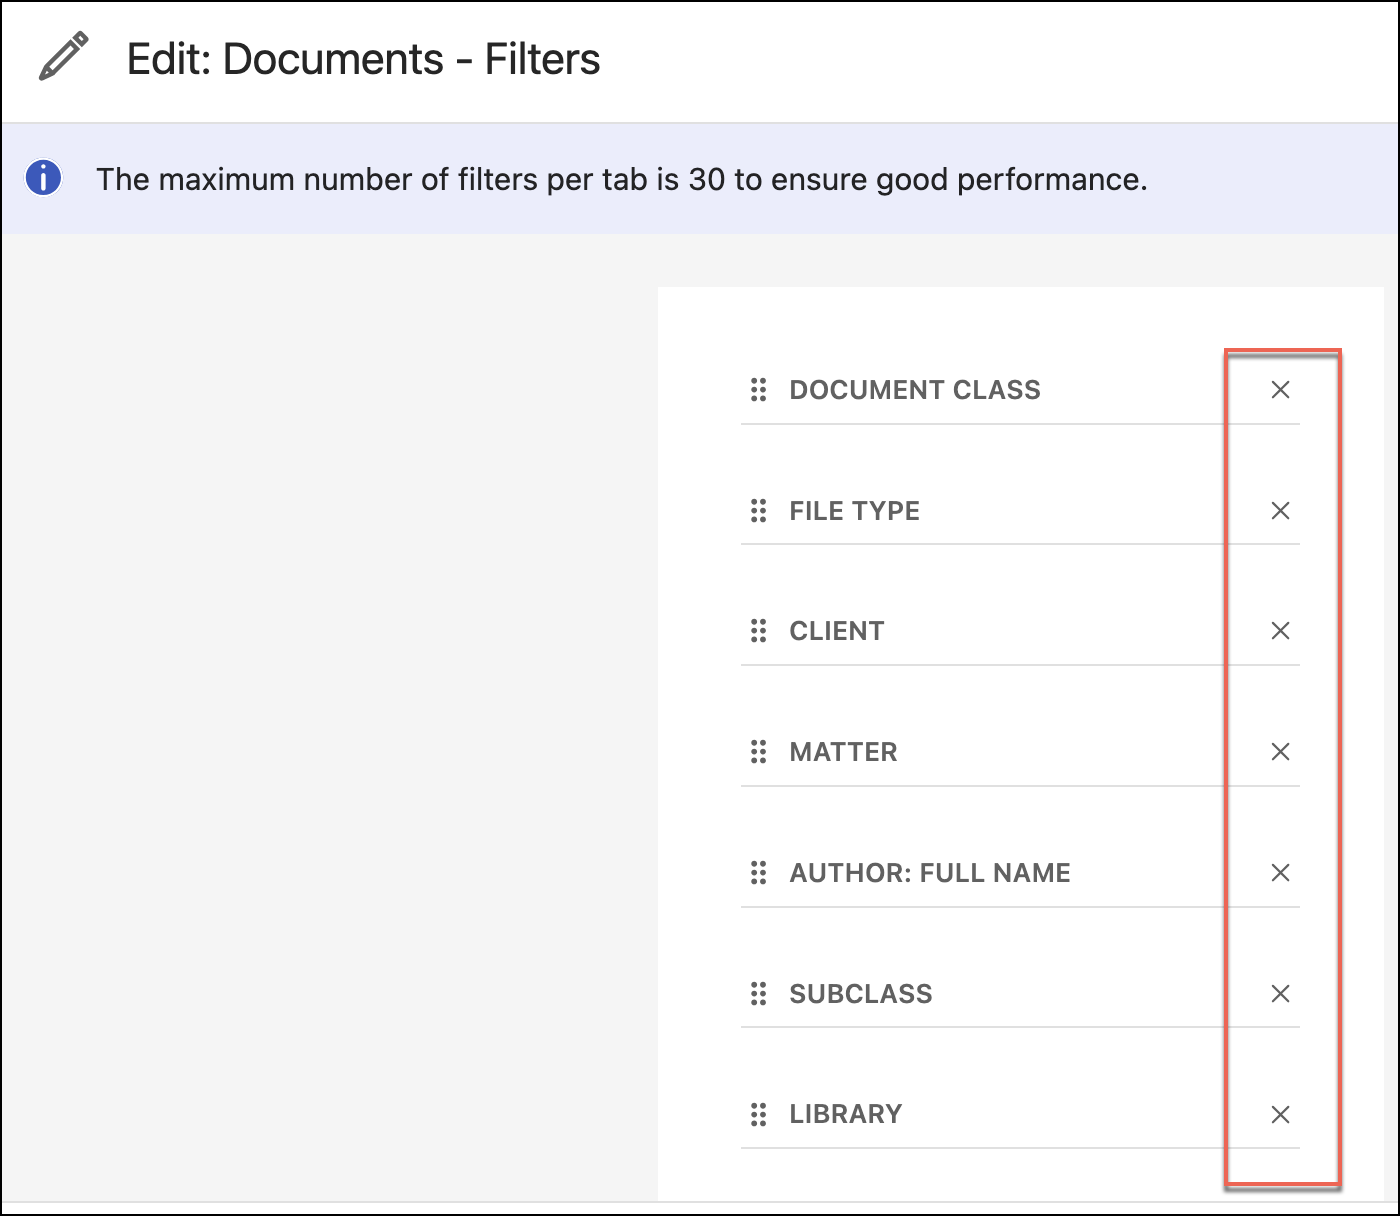1400x1216 pixels.
Task: Delete the CLIENT filter
Action: [x=1280, y=631]
